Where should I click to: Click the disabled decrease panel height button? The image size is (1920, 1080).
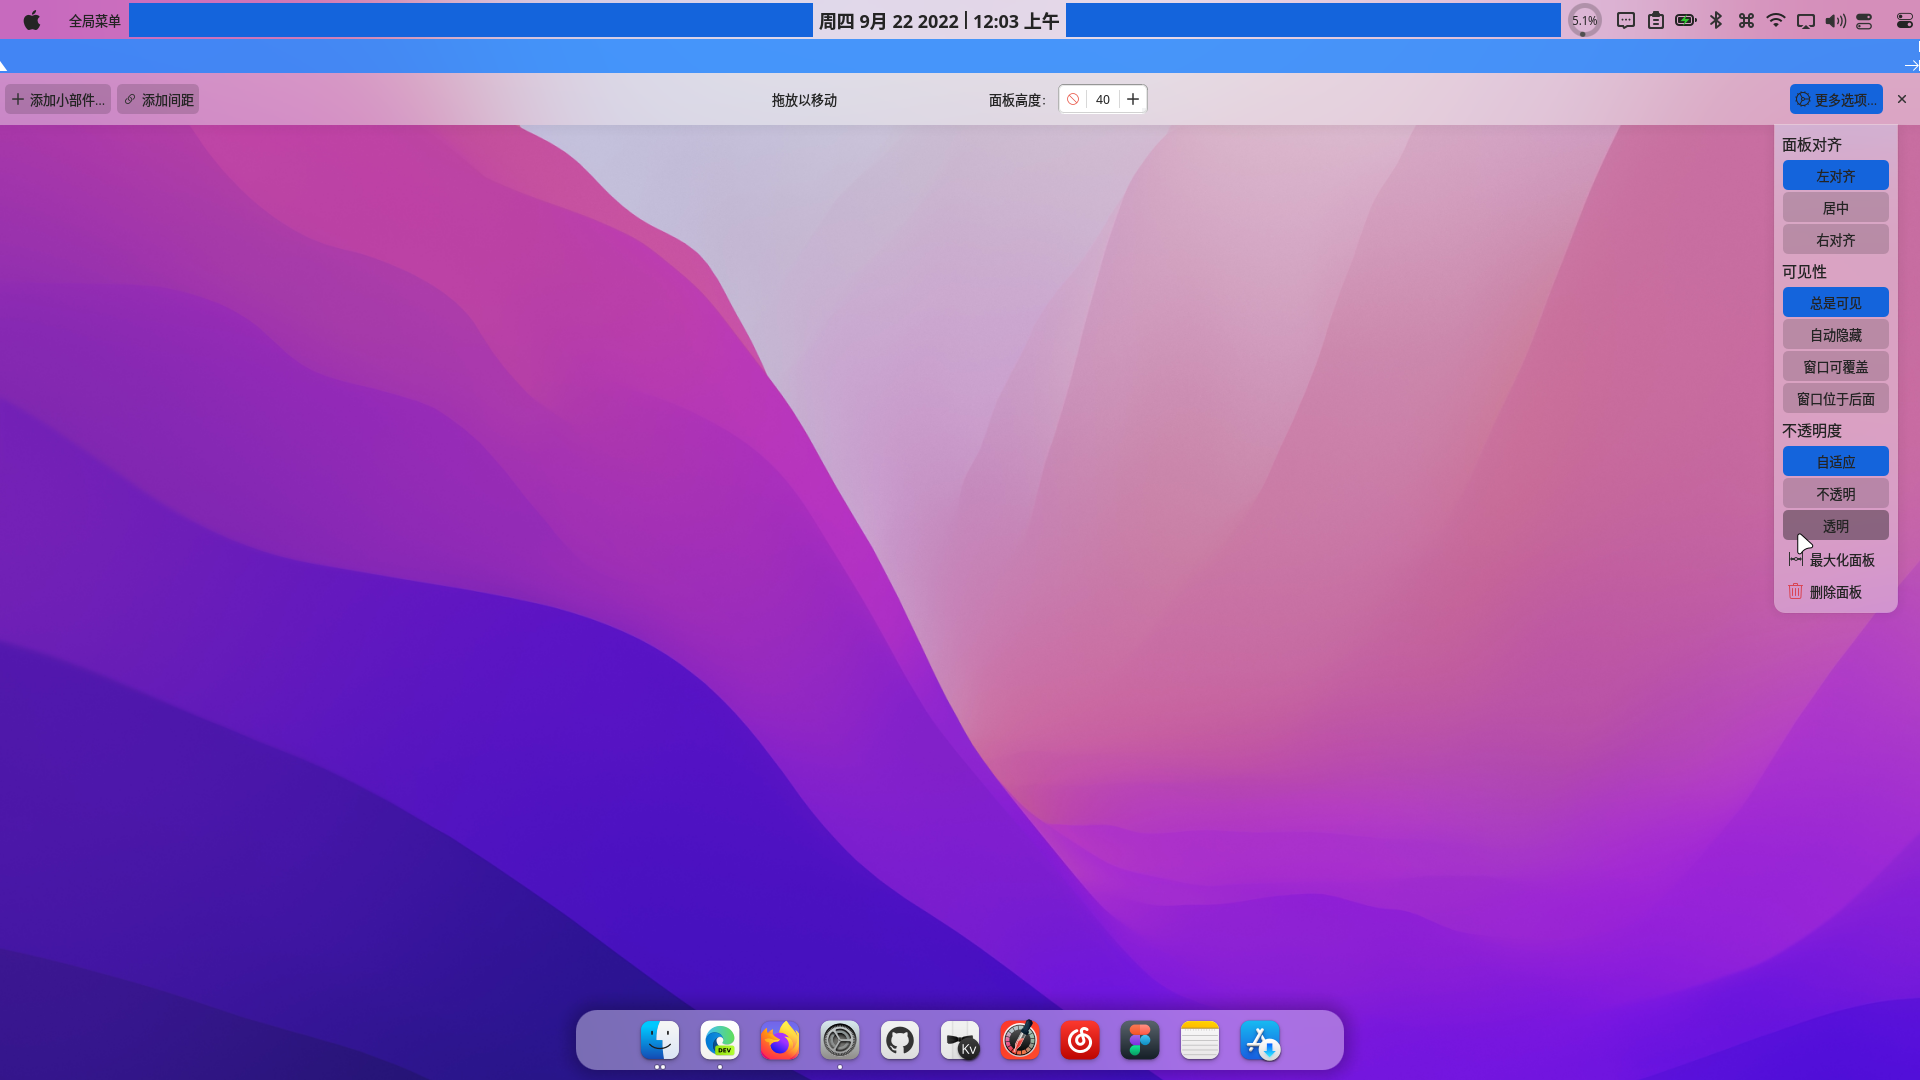pyautogui.click(x=1073, y=99)
